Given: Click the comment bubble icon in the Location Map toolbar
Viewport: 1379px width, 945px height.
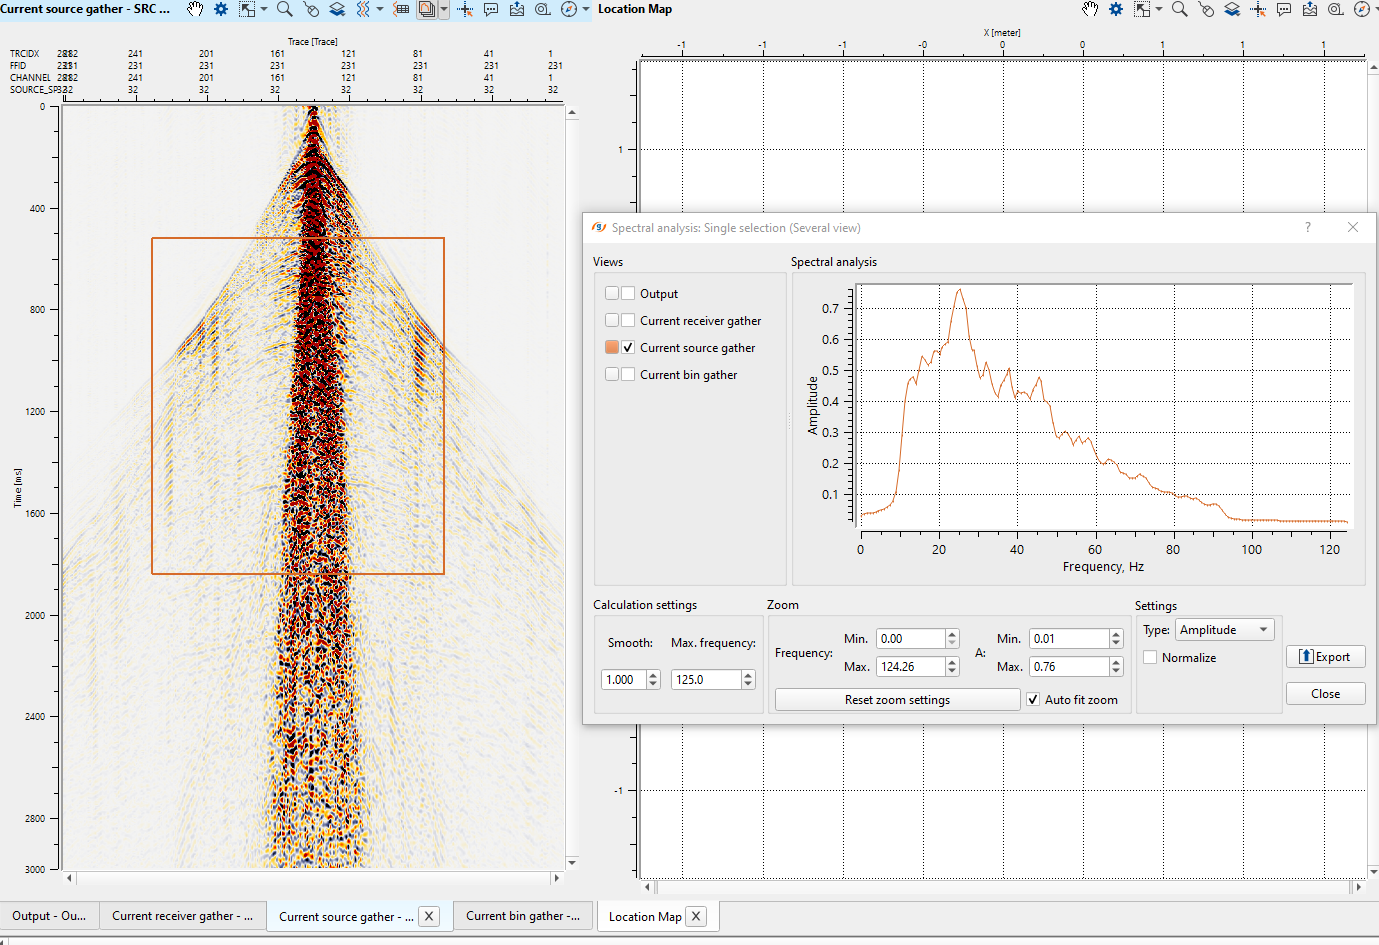Looking at the screenshot, I should (1284, 9).
